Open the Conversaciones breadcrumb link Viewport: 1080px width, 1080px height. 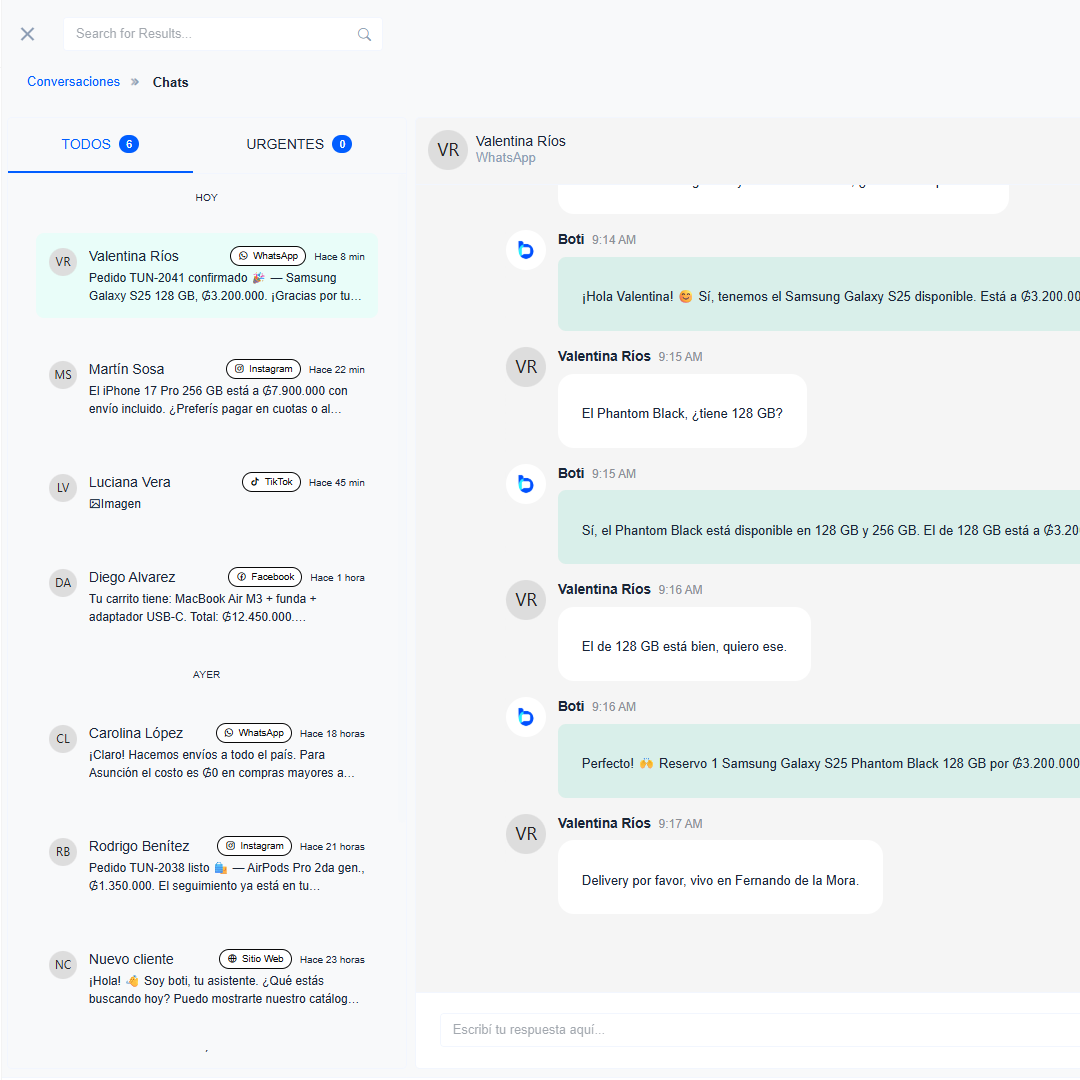pyautogui.click(x=73, y=81)
